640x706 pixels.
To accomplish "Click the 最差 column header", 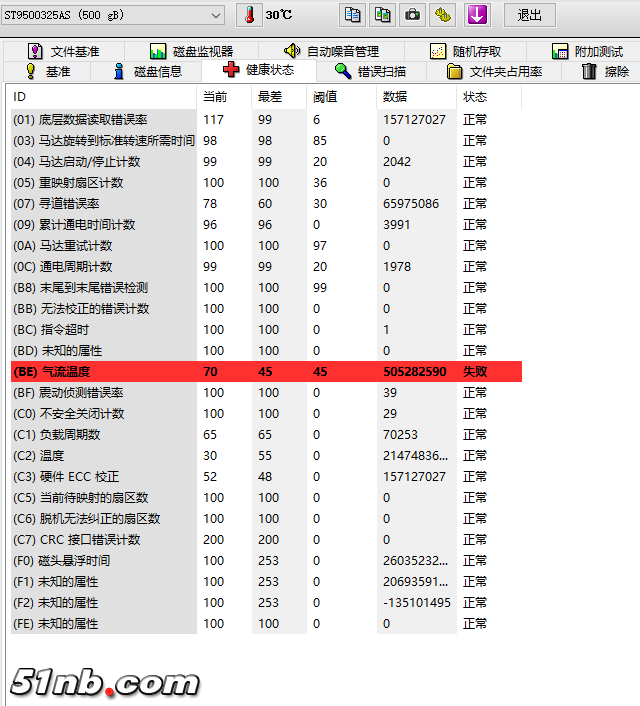I will click(279, 97).
